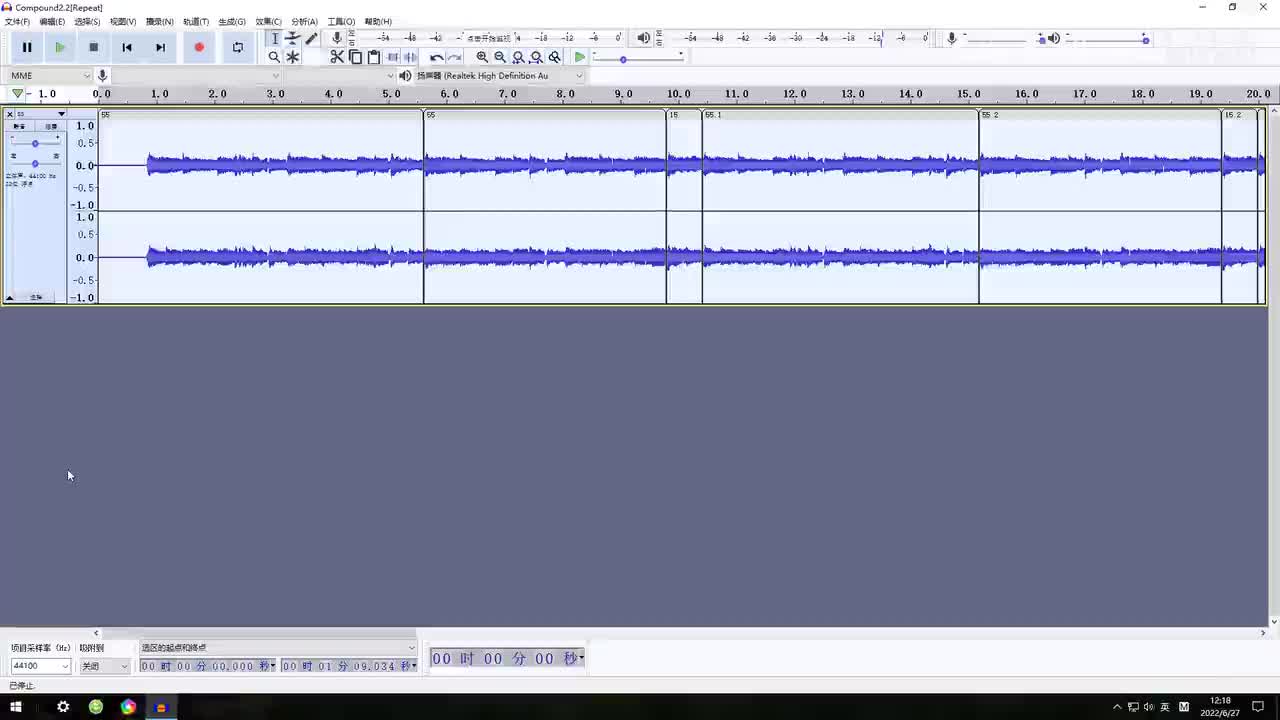Open the snap-to dropdown showing 关闭
The image size is (1280, 720).
[104, 666]
